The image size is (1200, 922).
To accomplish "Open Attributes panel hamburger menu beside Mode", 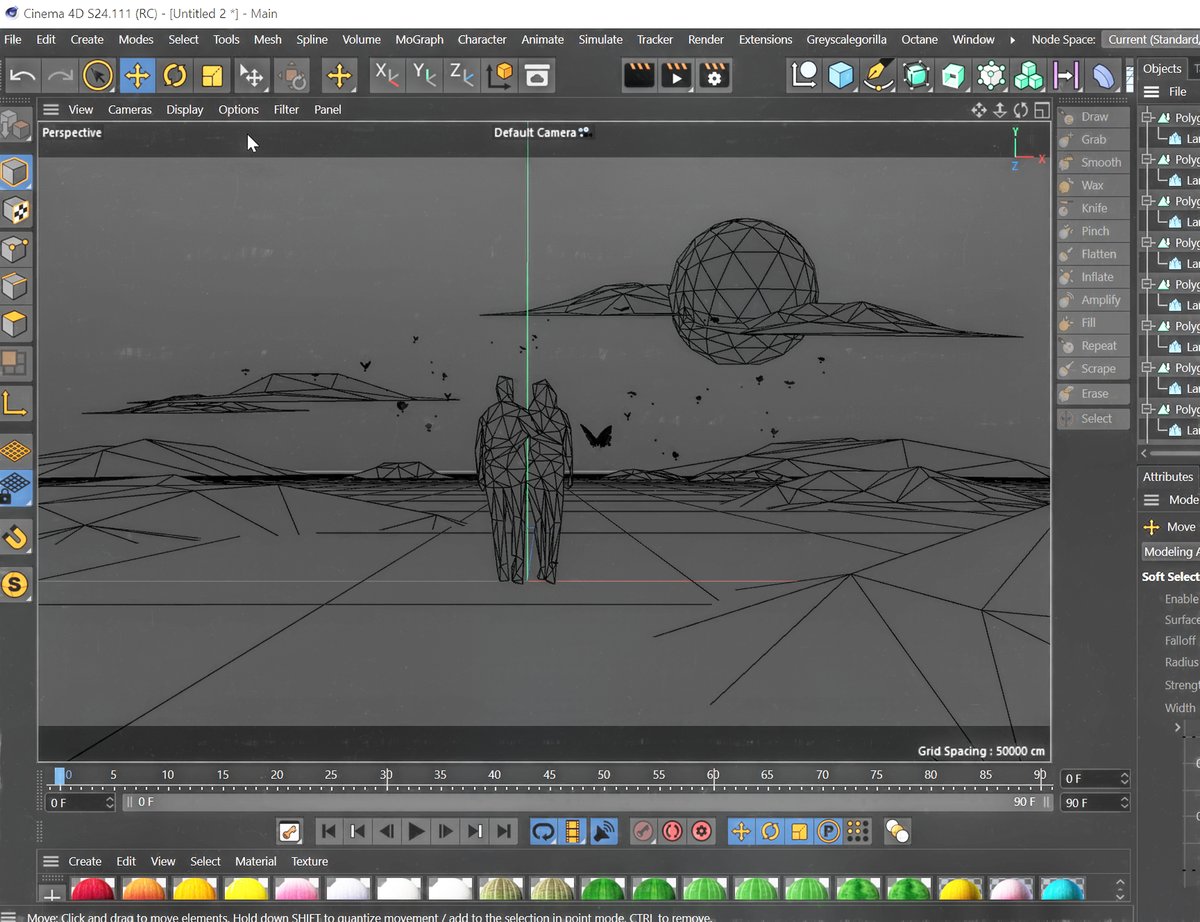I will 1152,499.
